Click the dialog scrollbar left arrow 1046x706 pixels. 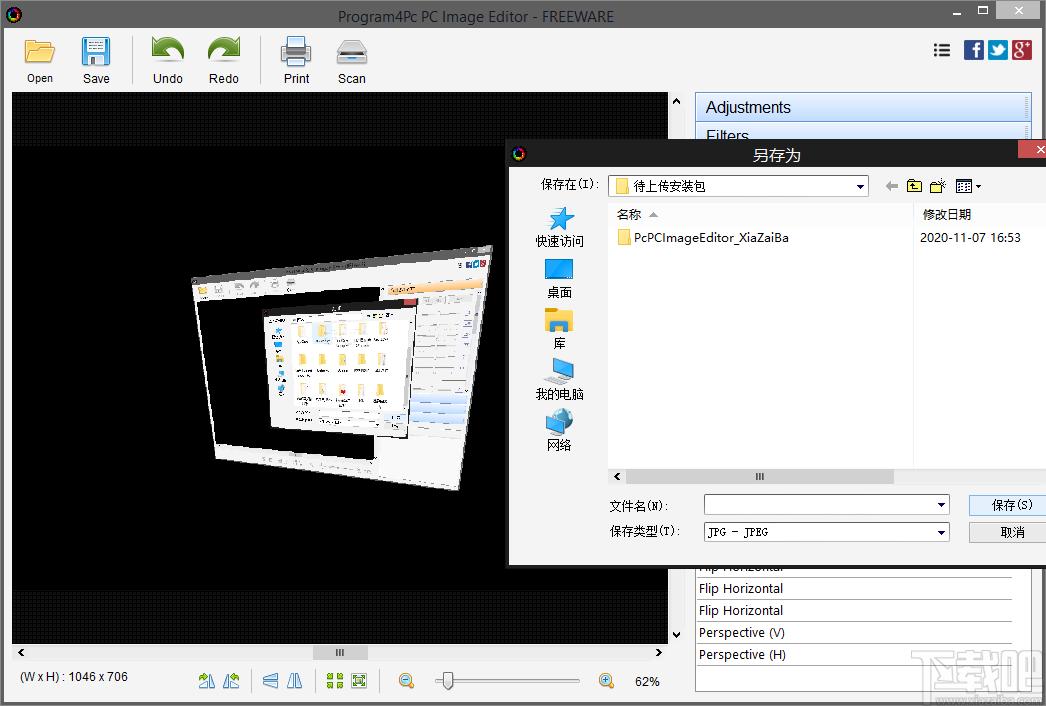pos(617,476)
